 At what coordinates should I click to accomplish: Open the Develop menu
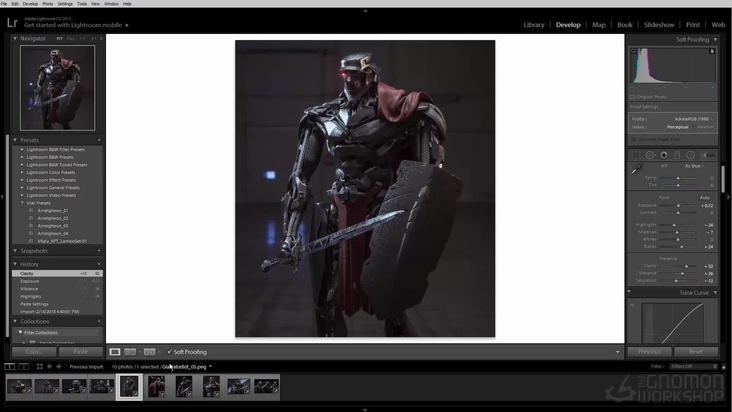click(30, 4)
